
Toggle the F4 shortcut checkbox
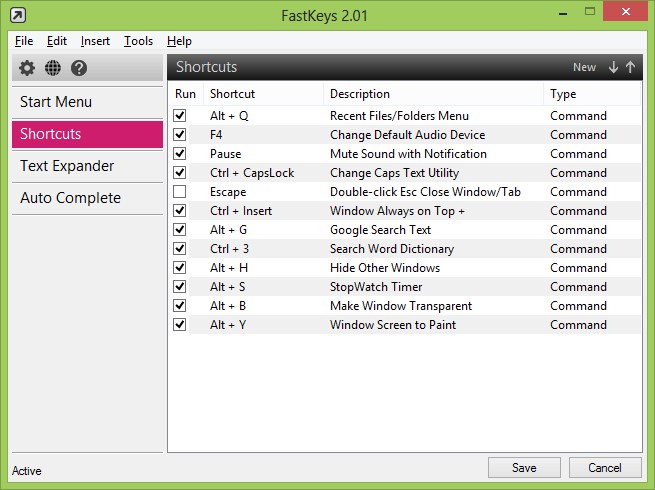180,135
